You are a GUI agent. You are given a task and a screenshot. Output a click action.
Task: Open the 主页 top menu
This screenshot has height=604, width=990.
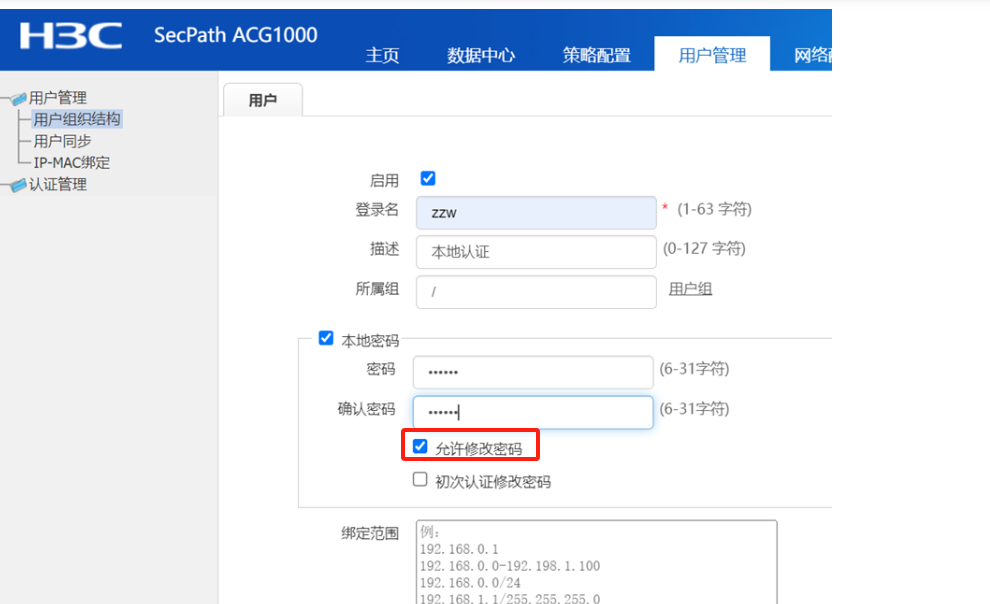(x=382, y=56)
